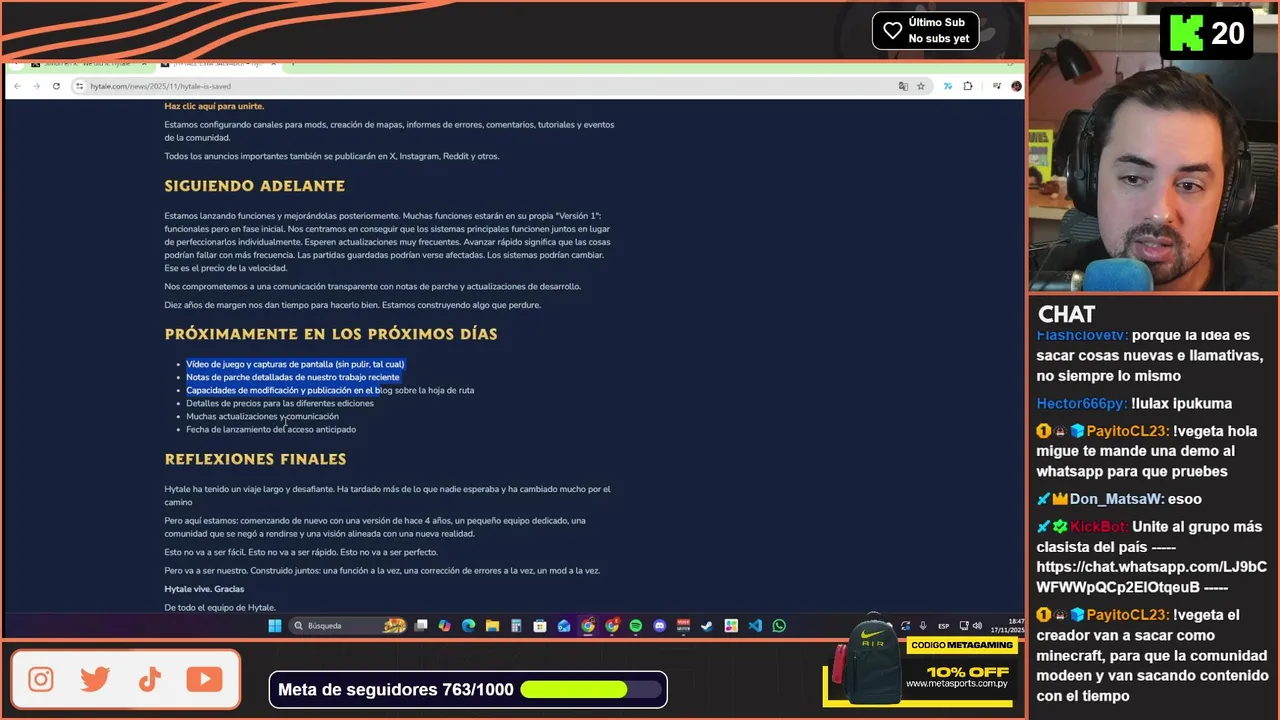Image resolution: width=1280 pixels, height=720 pixels.
Task: Open Calculator from the taskbar
Action: tap(516, 626)
